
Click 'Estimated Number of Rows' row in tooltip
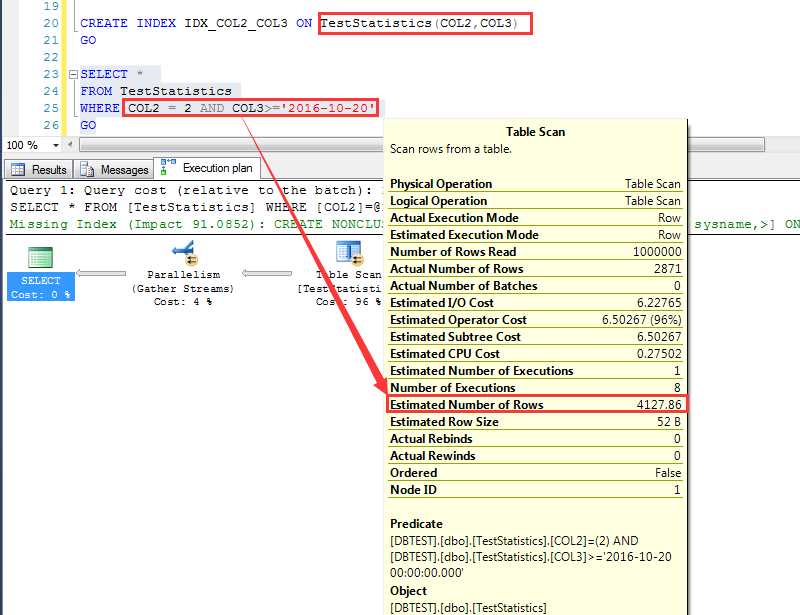(536, 405)
